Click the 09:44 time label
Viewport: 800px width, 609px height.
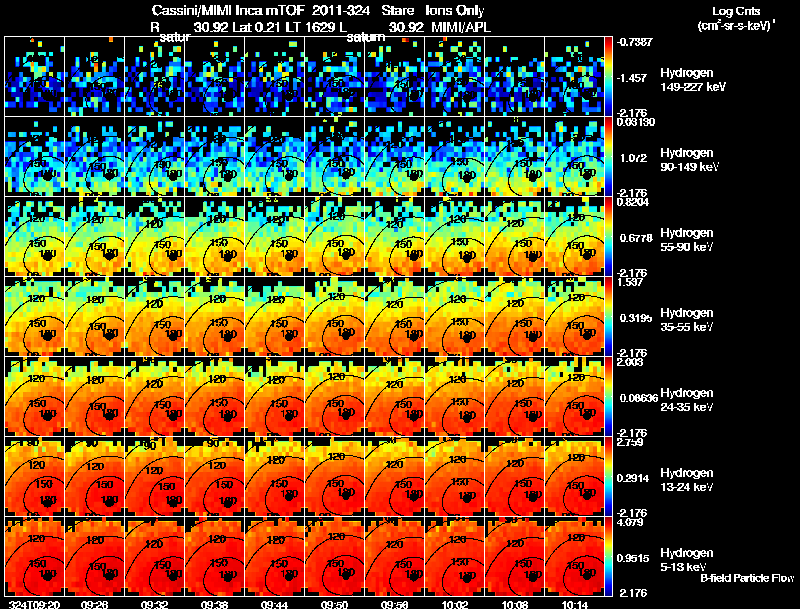(x=274, y=604)
